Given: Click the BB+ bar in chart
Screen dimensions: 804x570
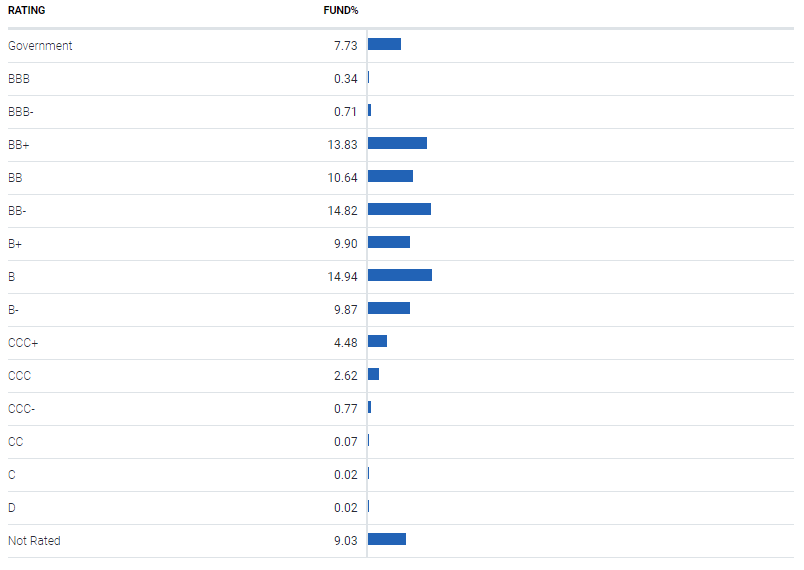Looking at the screenshot, I should [x=397, y=143].
